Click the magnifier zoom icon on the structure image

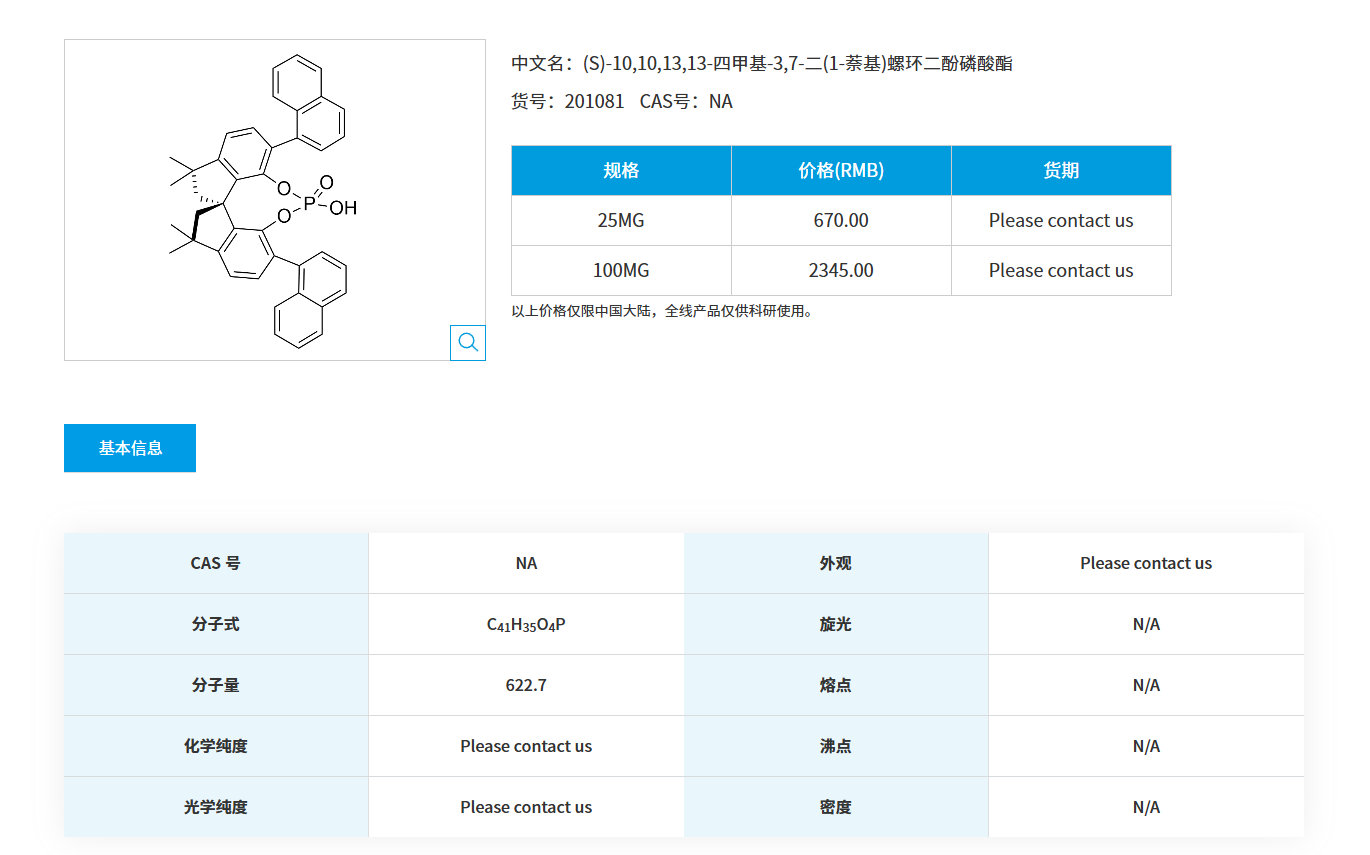[467, 342]
